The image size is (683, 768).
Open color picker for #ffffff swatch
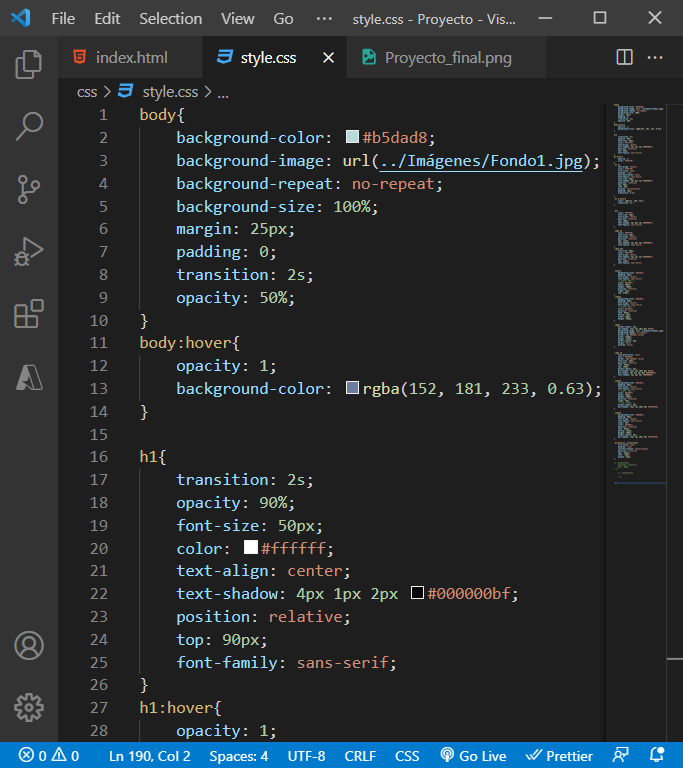[250, 547]
